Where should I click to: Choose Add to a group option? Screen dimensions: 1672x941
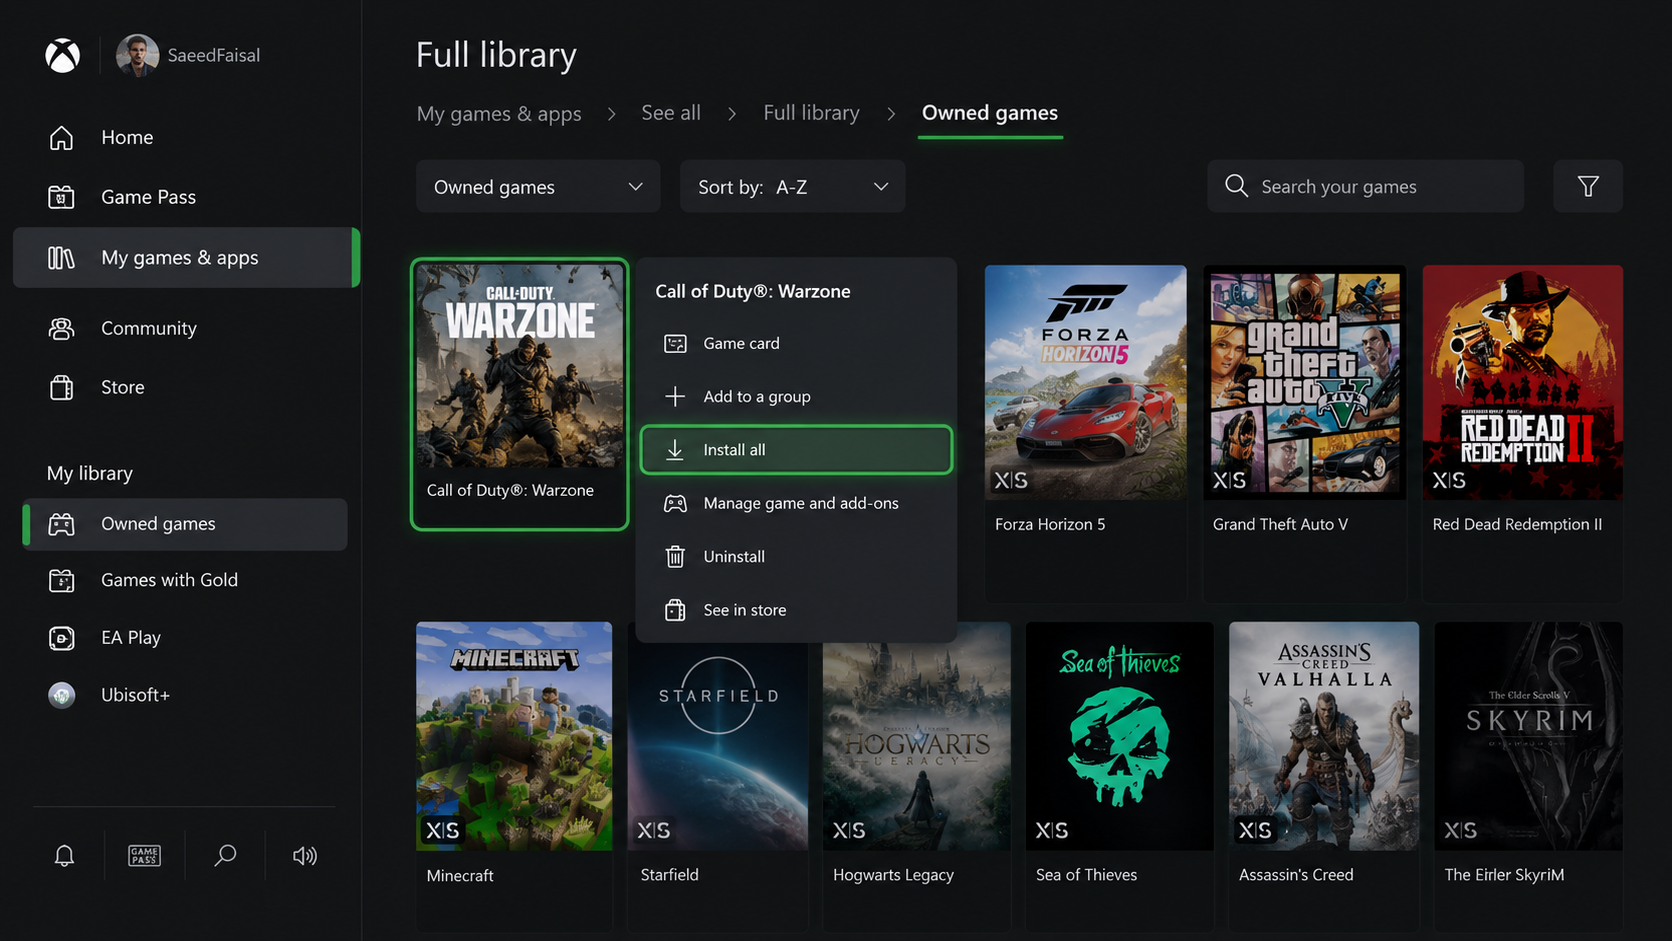tap(796, 396)
